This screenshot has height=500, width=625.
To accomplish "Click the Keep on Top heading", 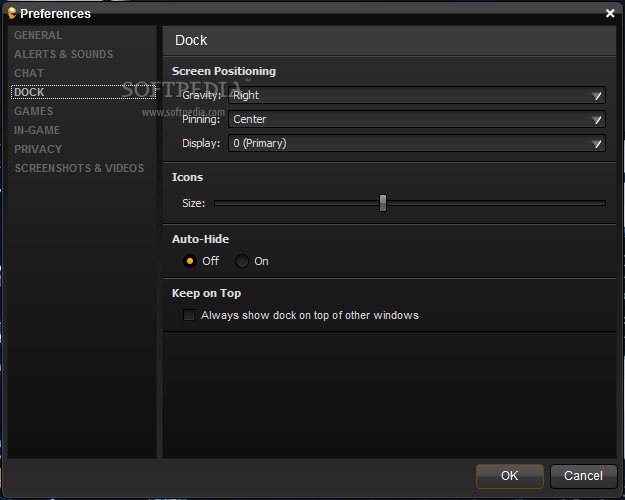I will click(x=206, y=293).
